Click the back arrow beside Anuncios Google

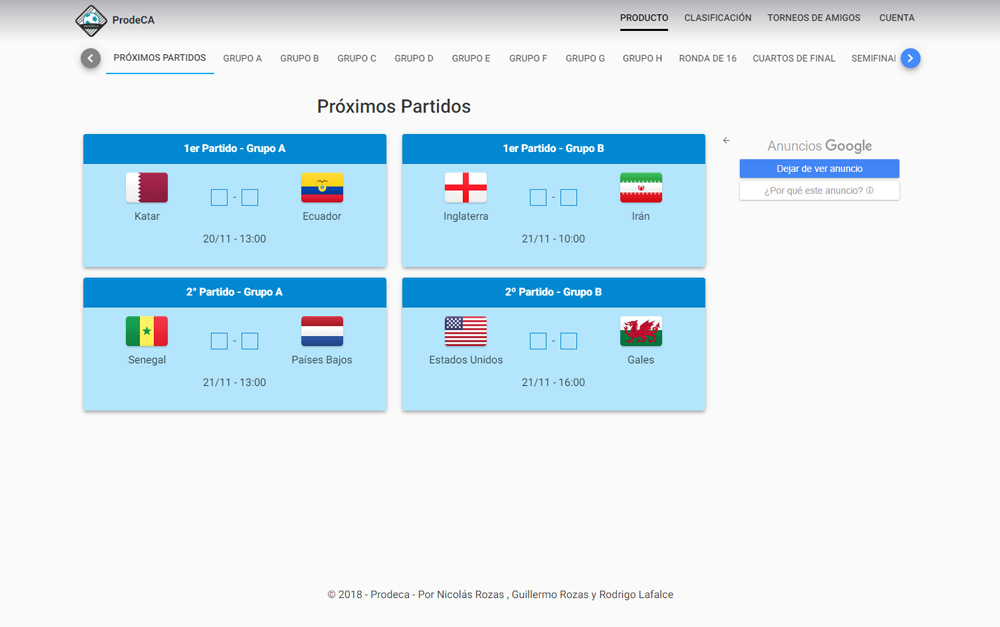pyautogui.click(x=727, y=141)
